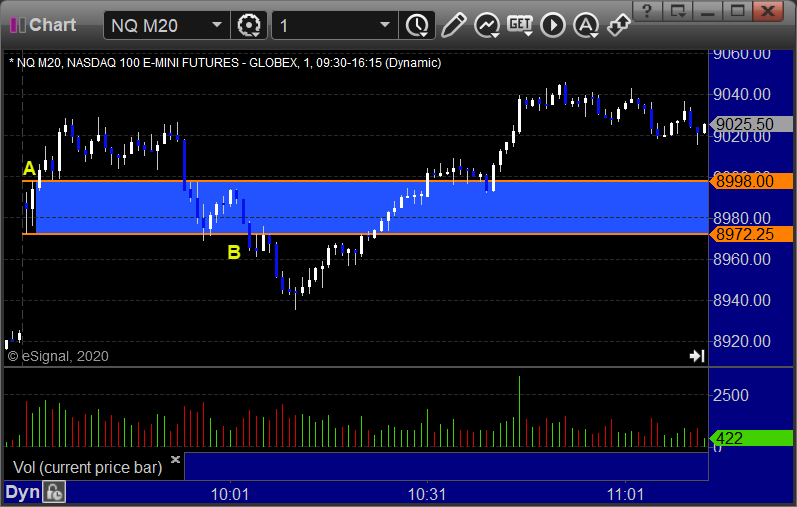The image size is (797, 507).
Task: Click the lower orange line at 8972.25
Action: point(365,234)
